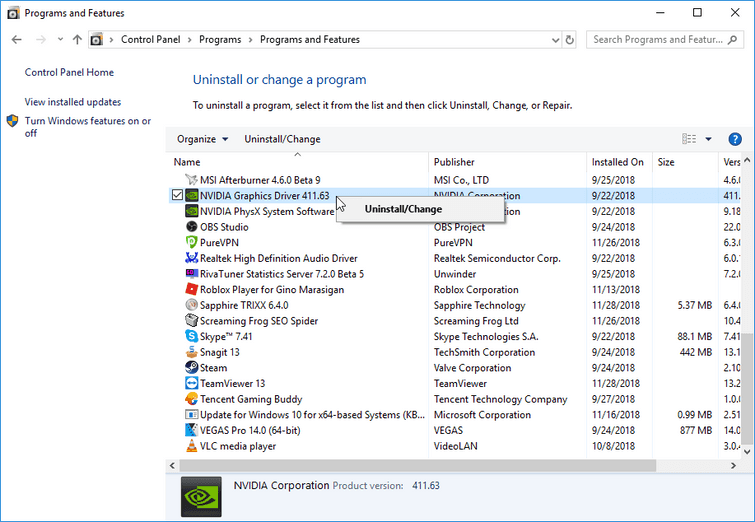Click the MSI Afterburner program icon

click(191, 180)
